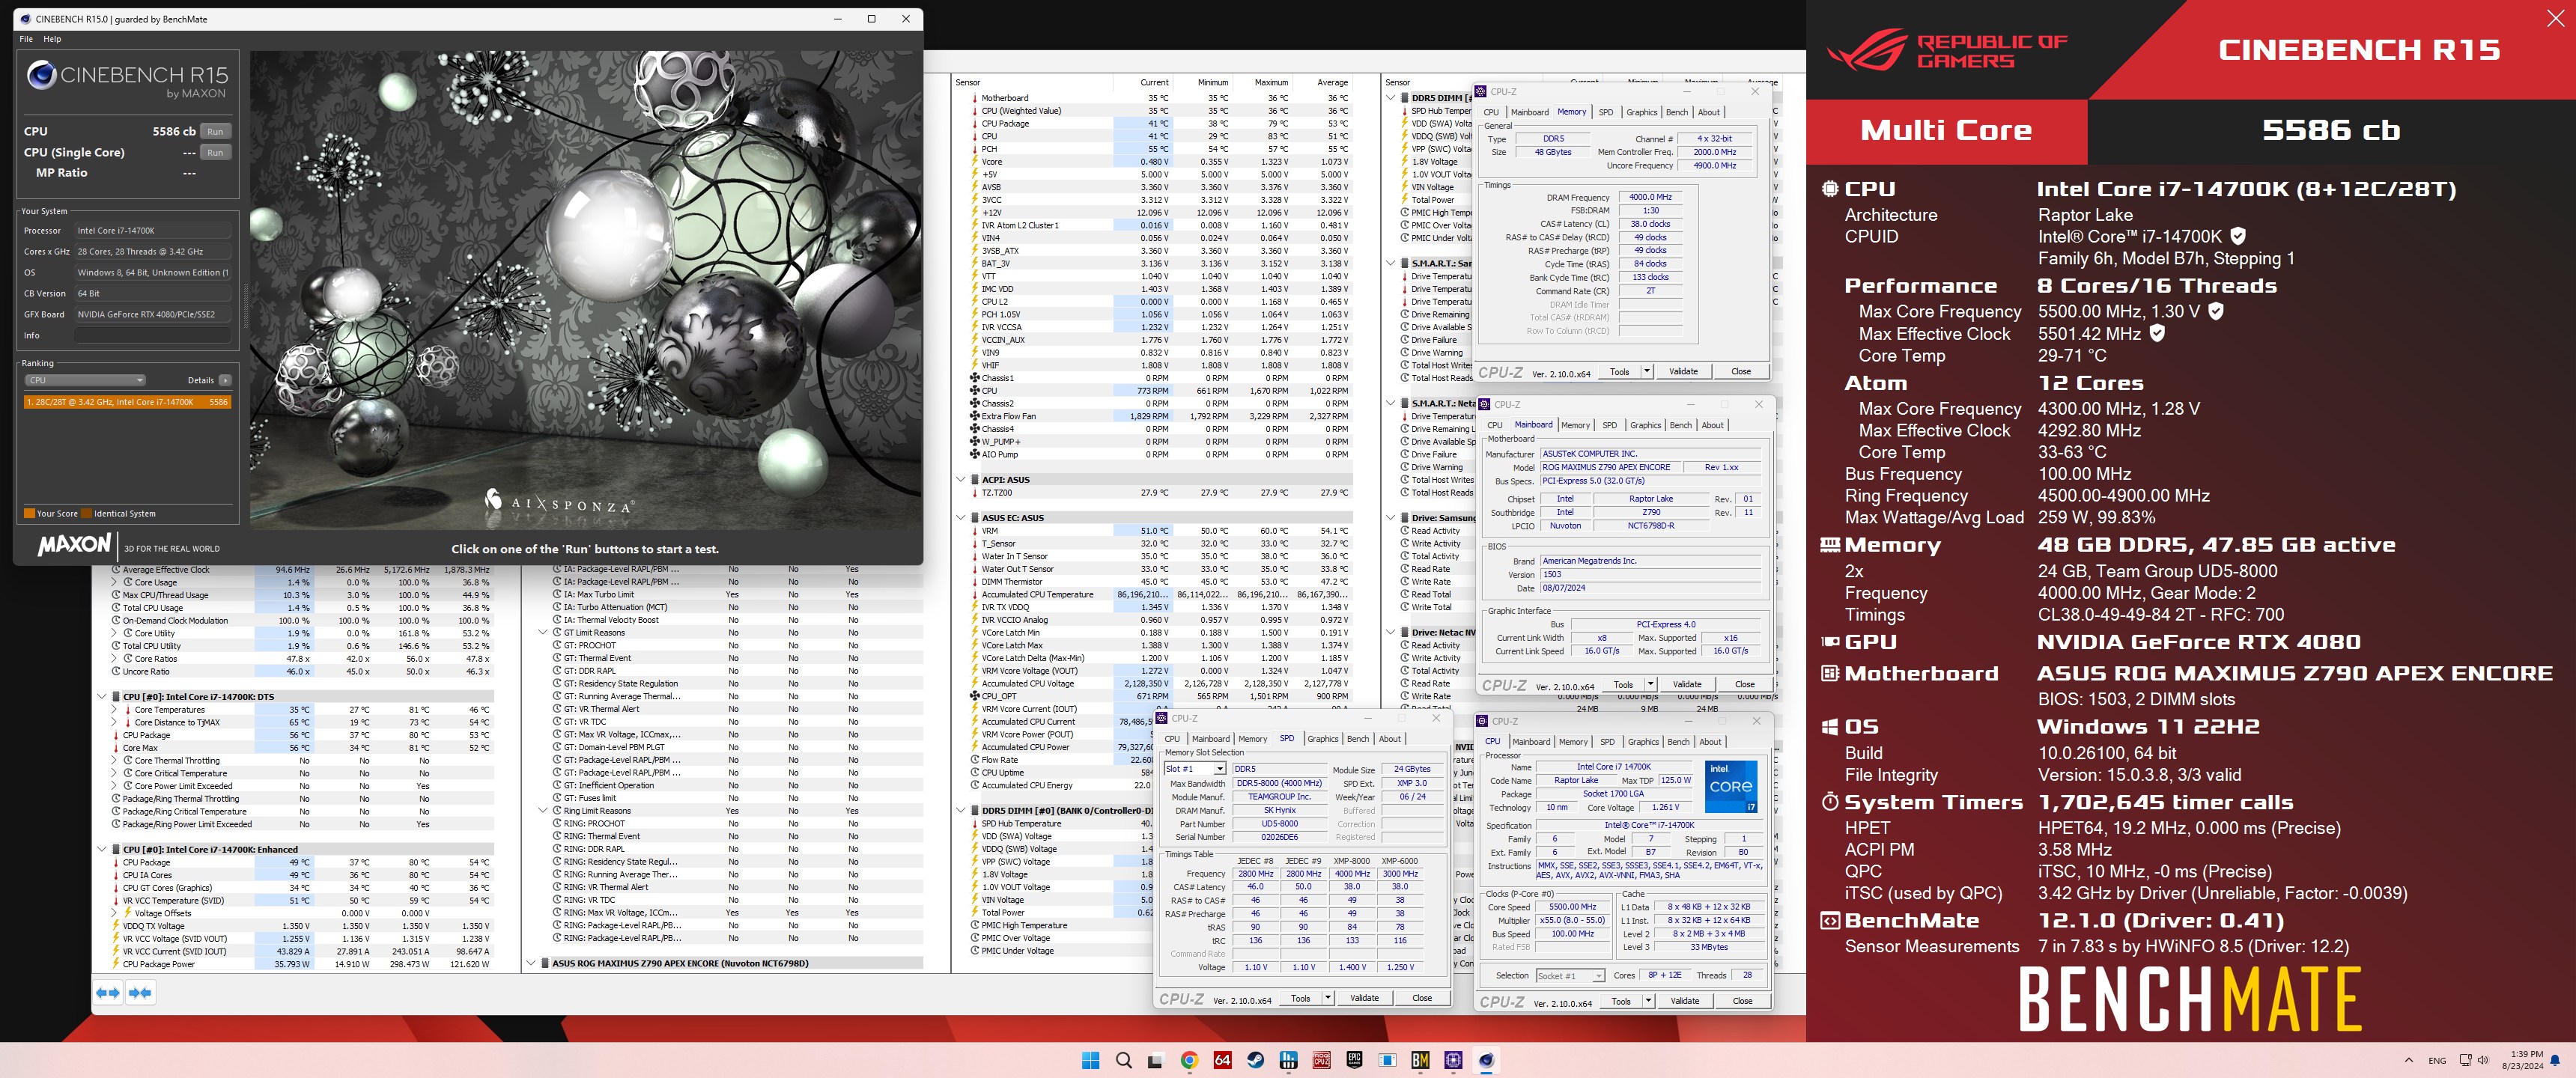
Task: Expand the Core Ratios row in HWiNFO
Action: pyautogui.click(x=114, y=659)
